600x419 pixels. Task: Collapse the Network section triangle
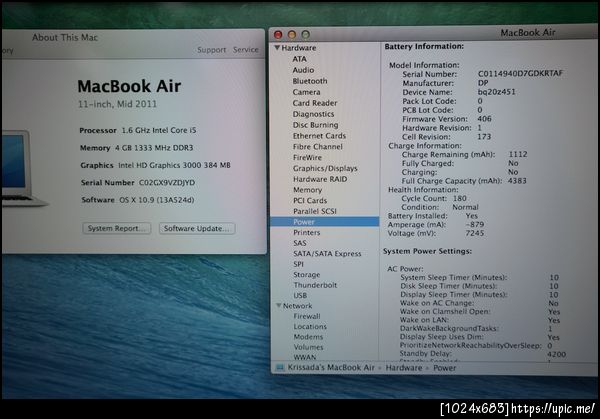tap(279, 305)
